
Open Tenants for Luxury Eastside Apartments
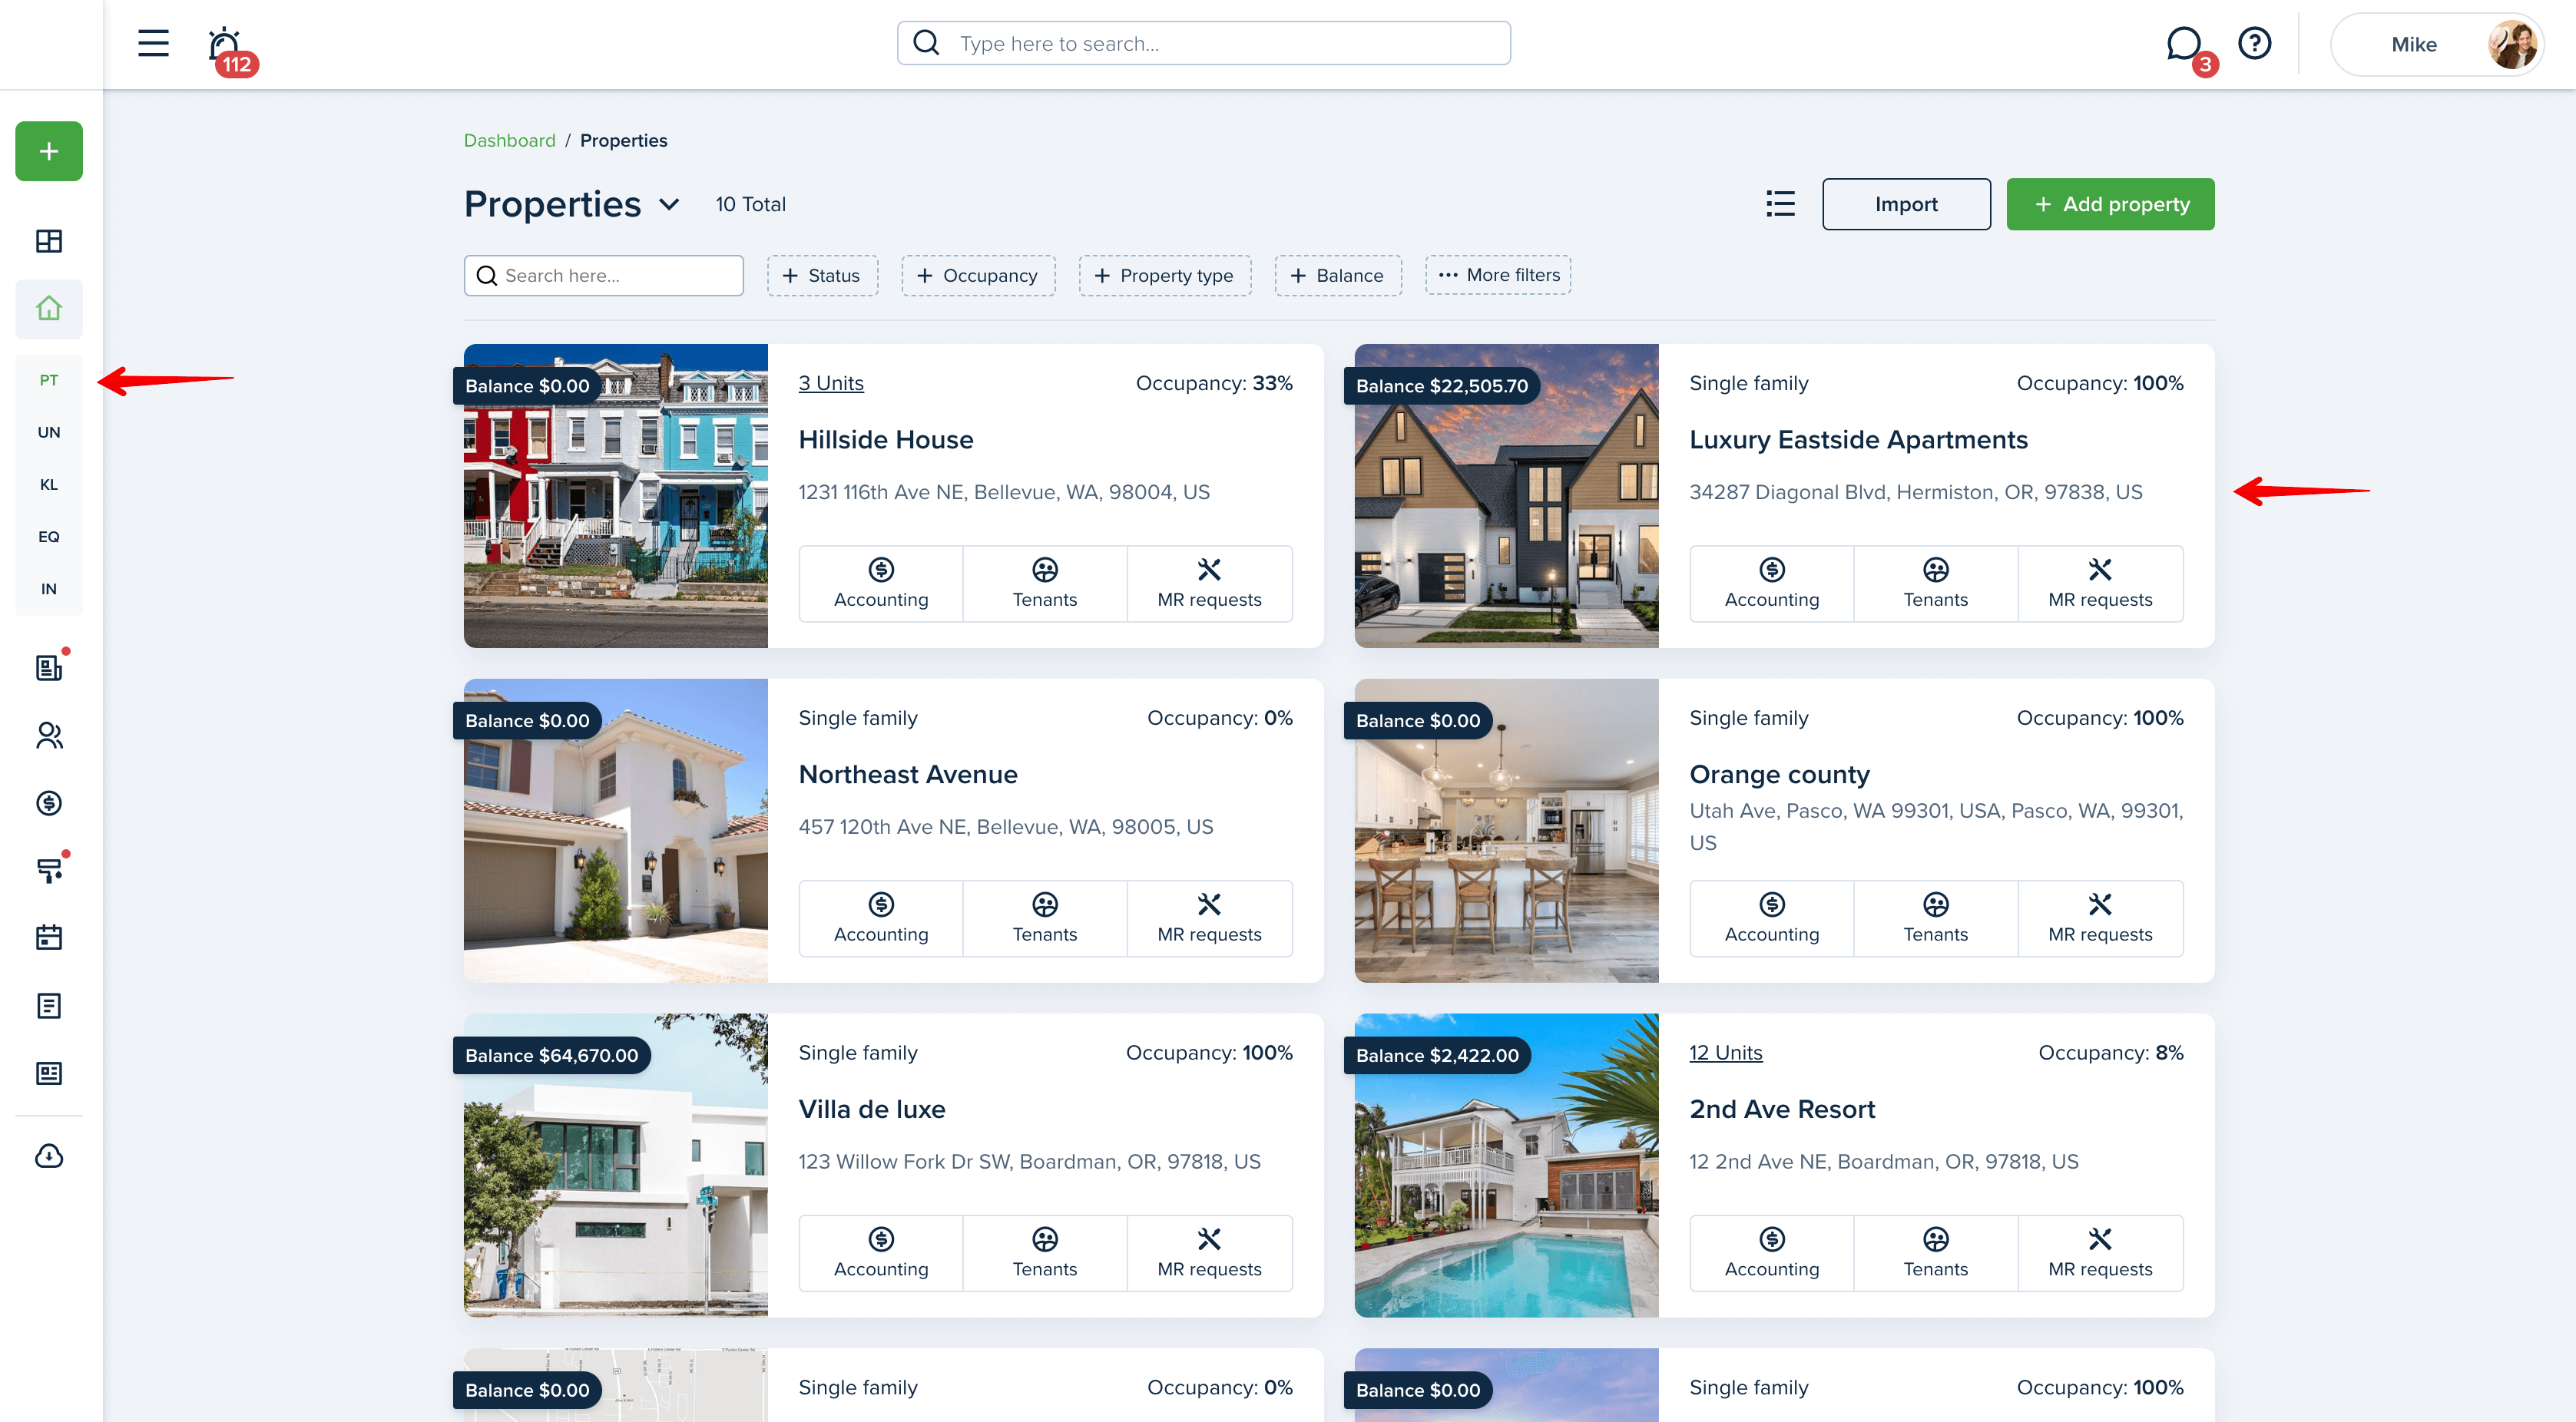pyautogui.click(x=1936, y=584)
